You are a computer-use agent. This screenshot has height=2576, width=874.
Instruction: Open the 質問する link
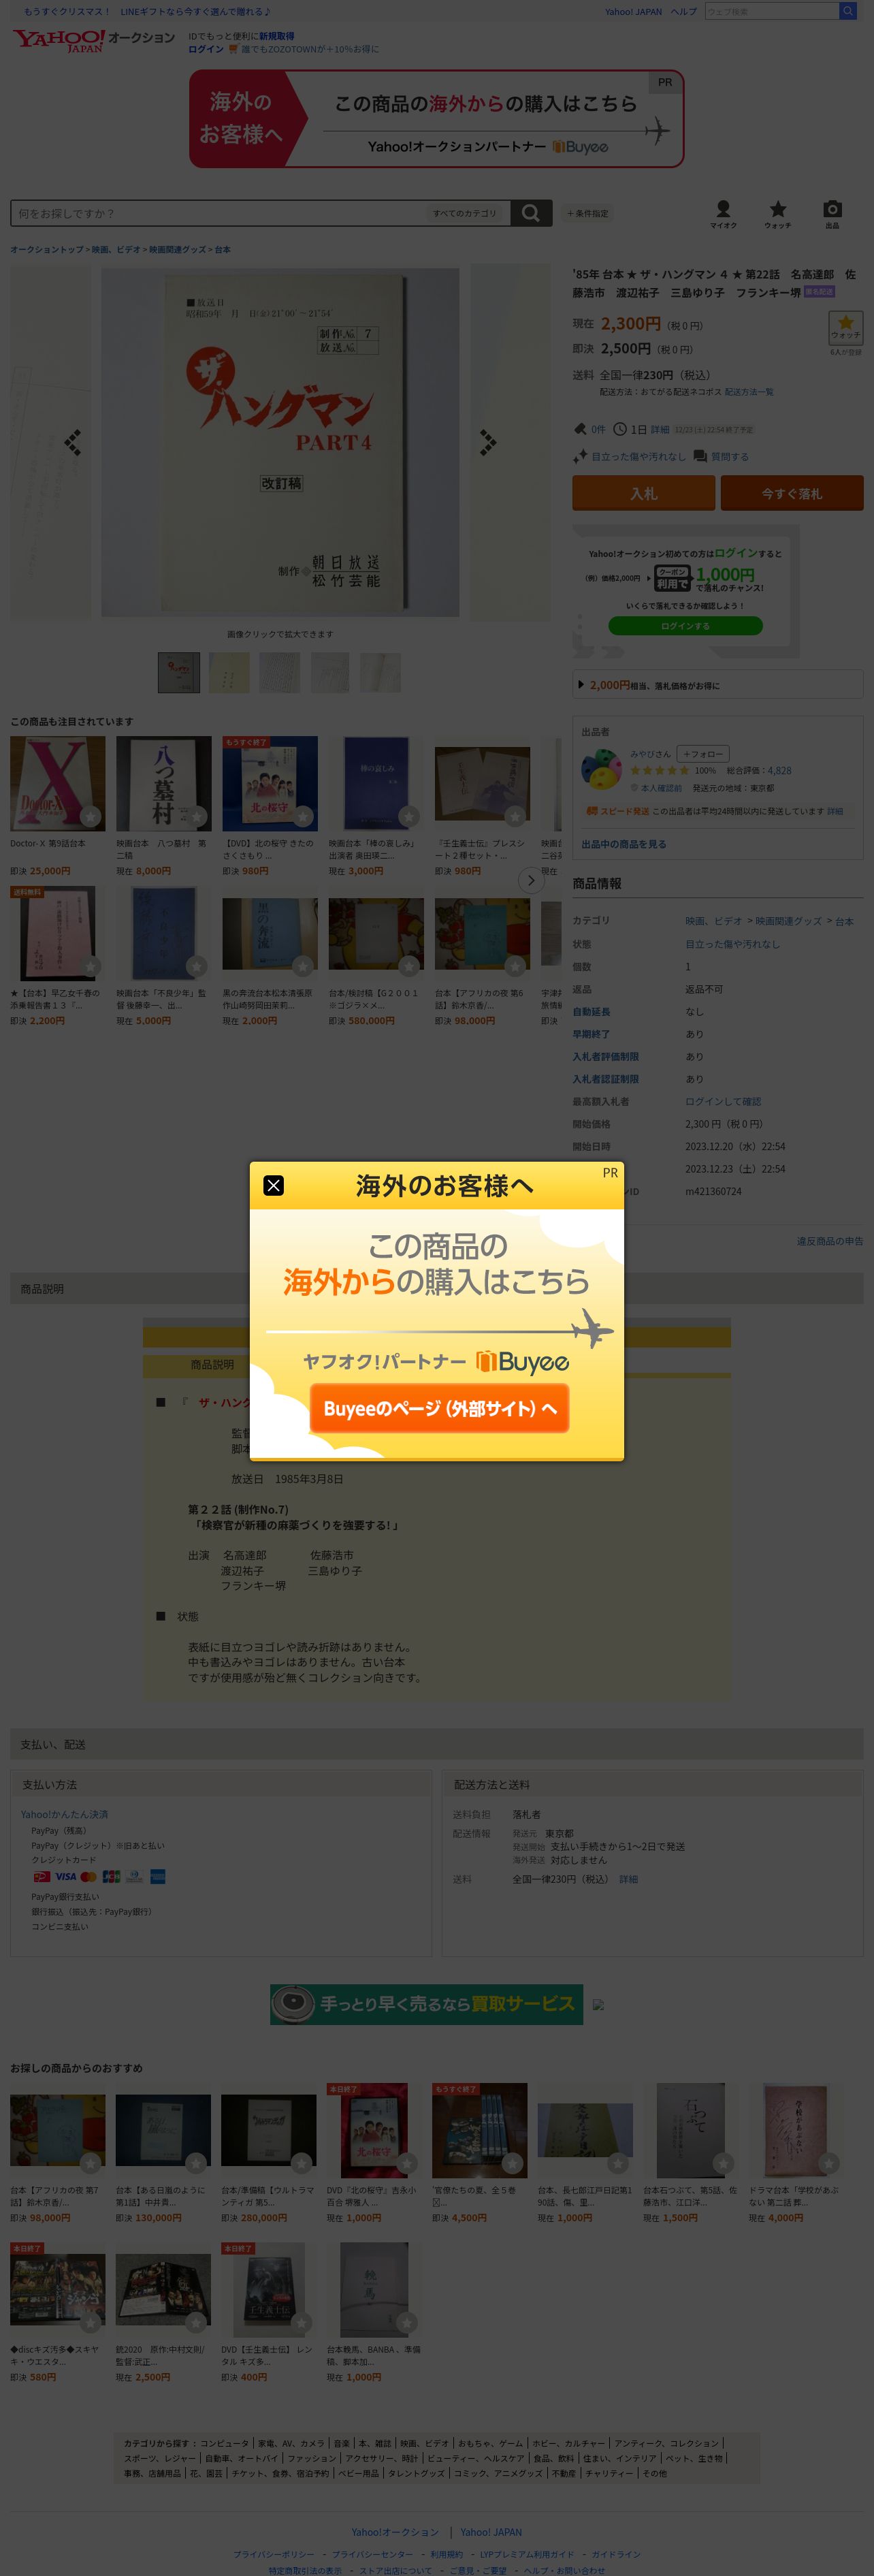pos(729,456)
